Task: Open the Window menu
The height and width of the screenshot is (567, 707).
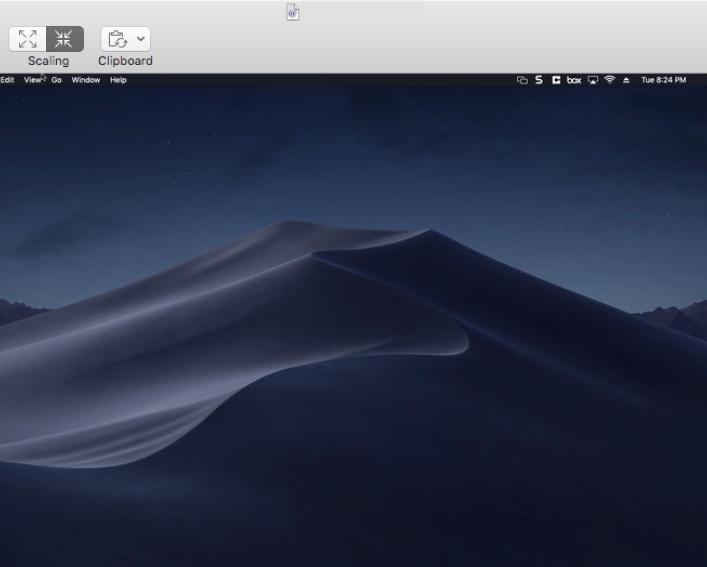Action: (86, 80)
